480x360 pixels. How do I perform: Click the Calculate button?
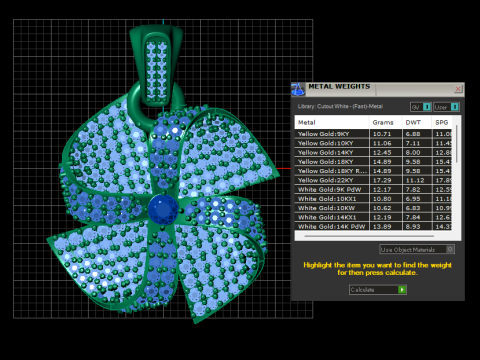[x=378, y=290]
